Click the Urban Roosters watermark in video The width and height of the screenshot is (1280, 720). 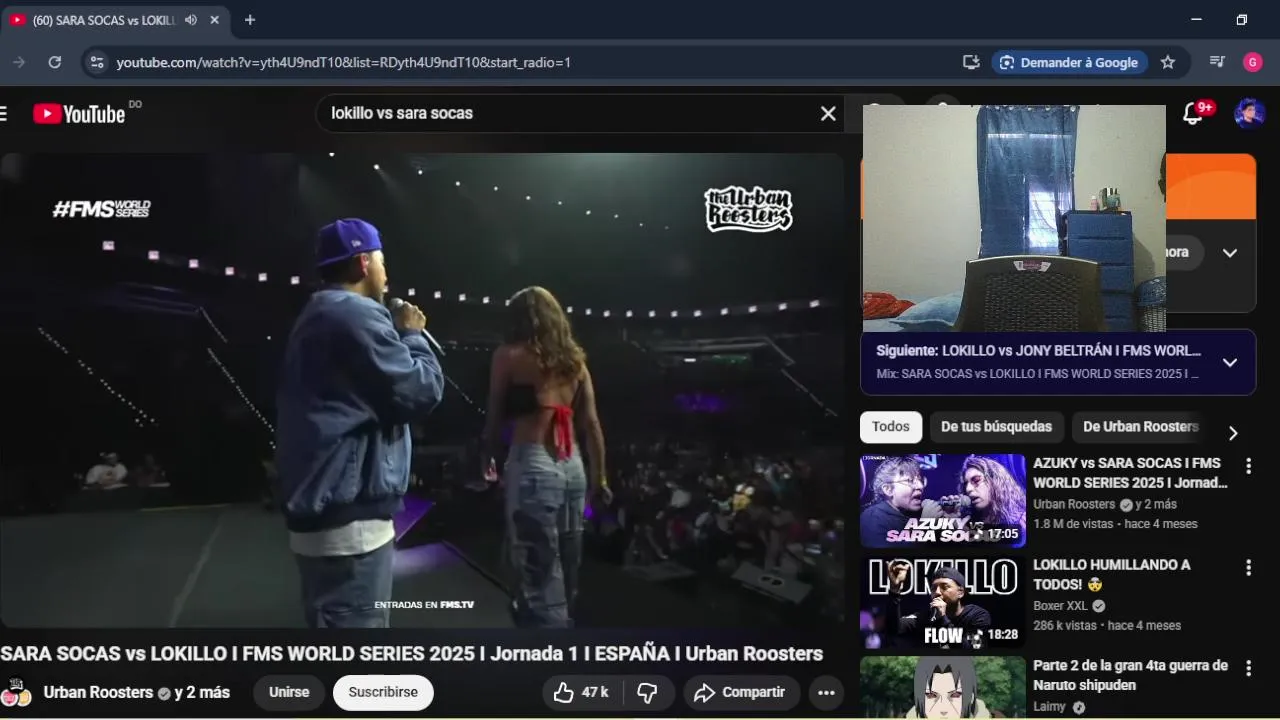pyautogui.click(x=748, y=210)
